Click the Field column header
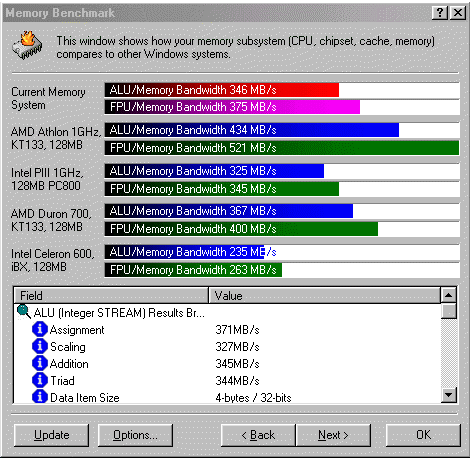 (x=111, y=295)
